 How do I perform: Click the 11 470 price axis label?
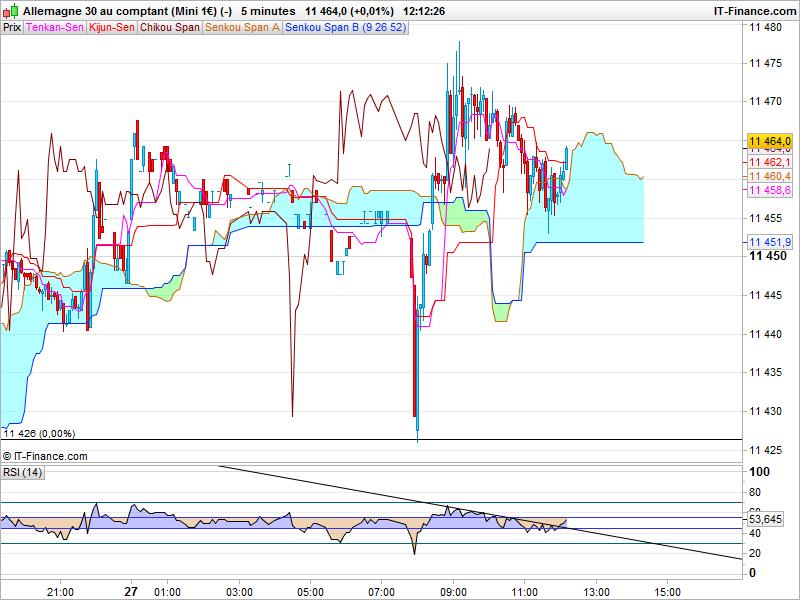(x=765, y=102)
